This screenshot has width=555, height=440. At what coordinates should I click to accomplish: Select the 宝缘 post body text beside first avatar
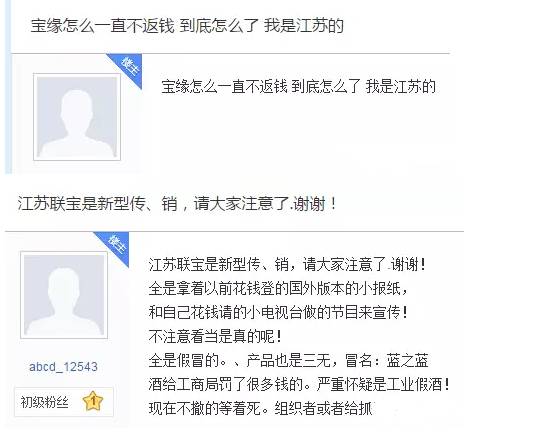(298, 87)
